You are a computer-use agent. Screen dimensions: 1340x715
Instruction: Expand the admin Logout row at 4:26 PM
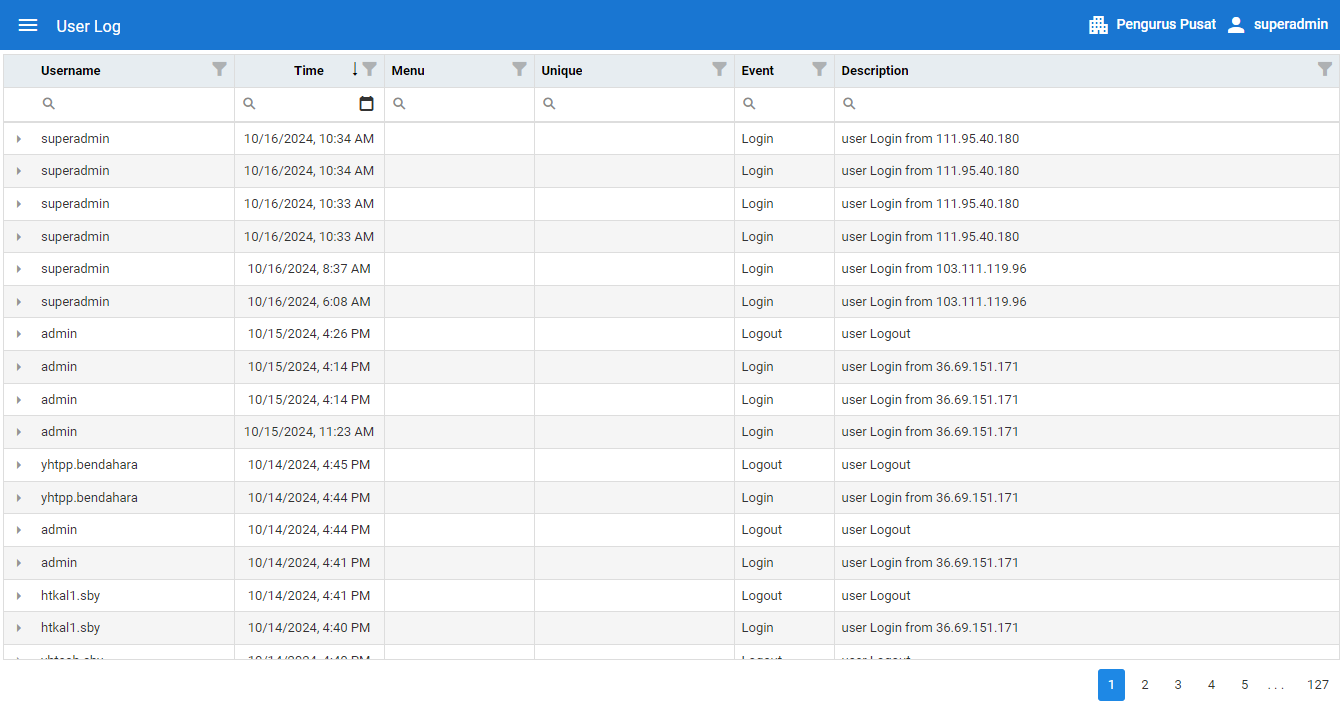click(19, 334)
